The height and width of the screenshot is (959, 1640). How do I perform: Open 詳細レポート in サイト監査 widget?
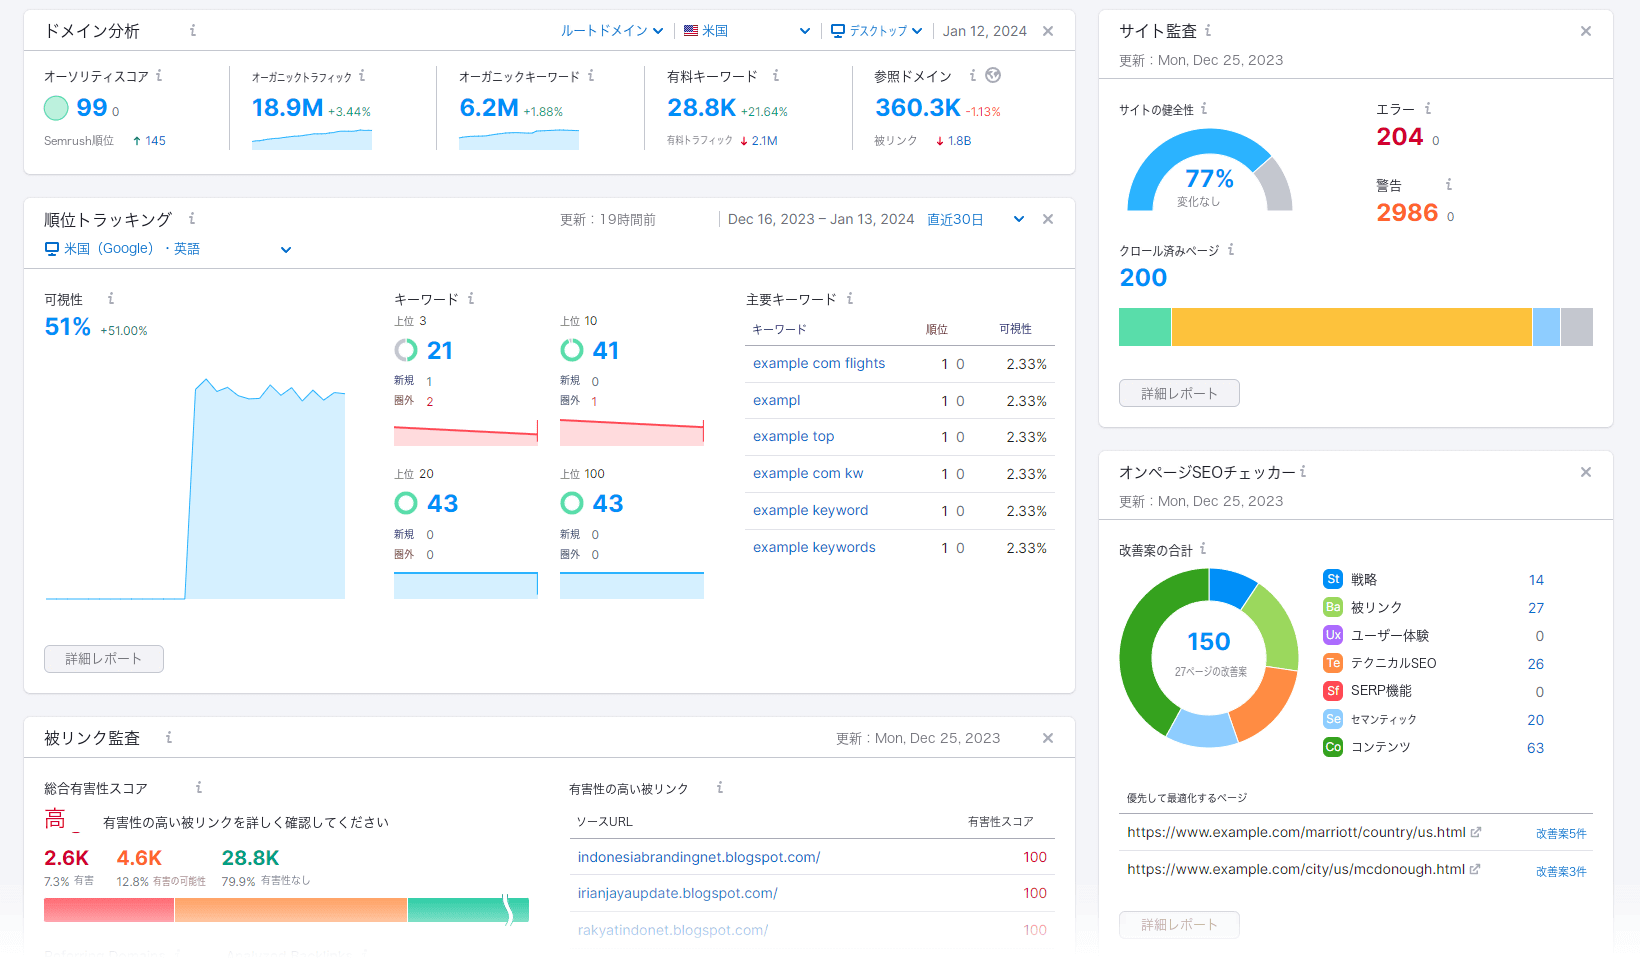[x=1179, y=393]
